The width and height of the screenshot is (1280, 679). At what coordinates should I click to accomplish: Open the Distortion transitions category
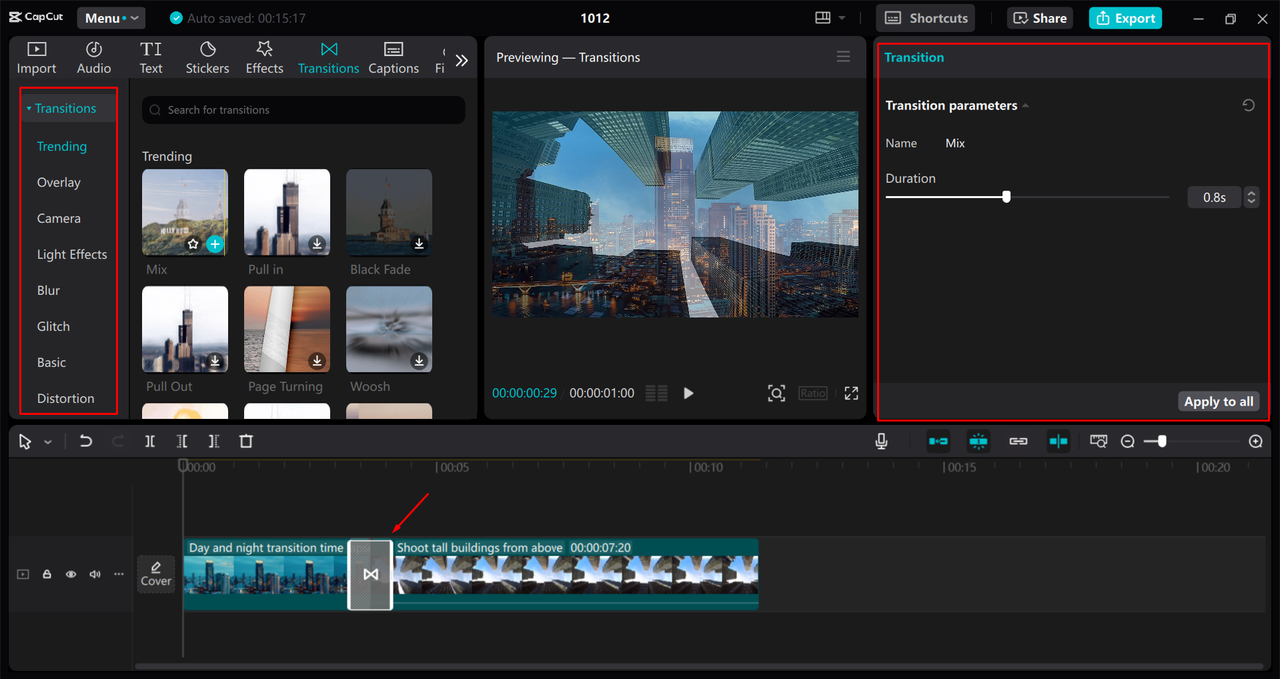click(66, 398)
